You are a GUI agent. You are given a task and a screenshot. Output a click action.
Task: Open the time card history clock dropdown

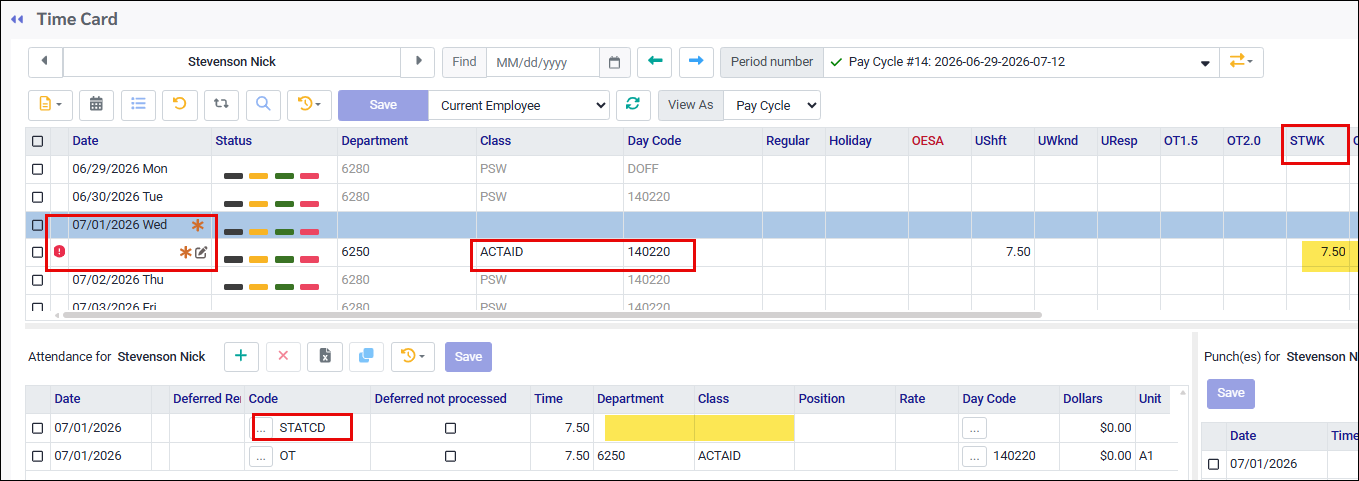pos(309,104)
